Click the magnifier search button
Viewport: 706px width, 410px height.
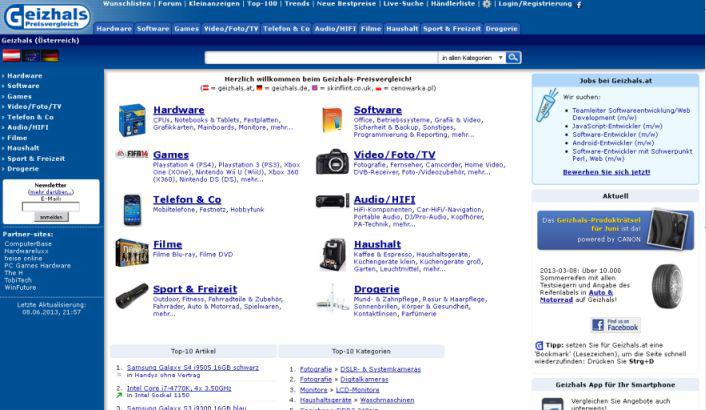[513, 58]
